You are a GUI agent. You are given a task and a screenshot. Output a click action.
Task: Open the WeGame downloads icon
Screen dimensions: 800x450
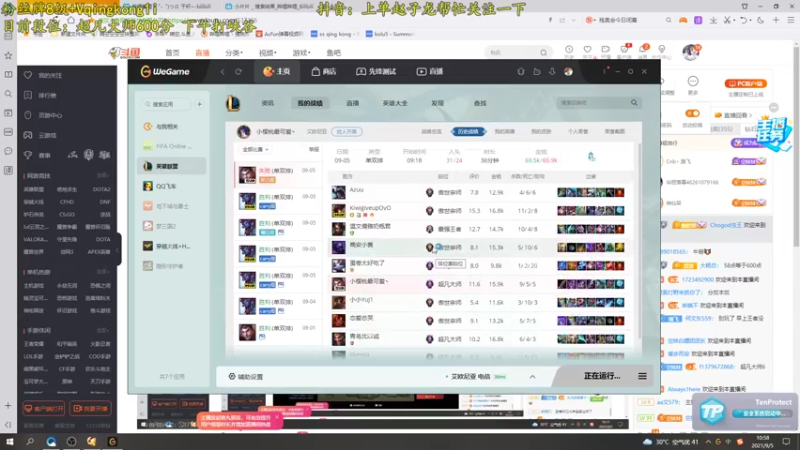[x=552, y=72]
